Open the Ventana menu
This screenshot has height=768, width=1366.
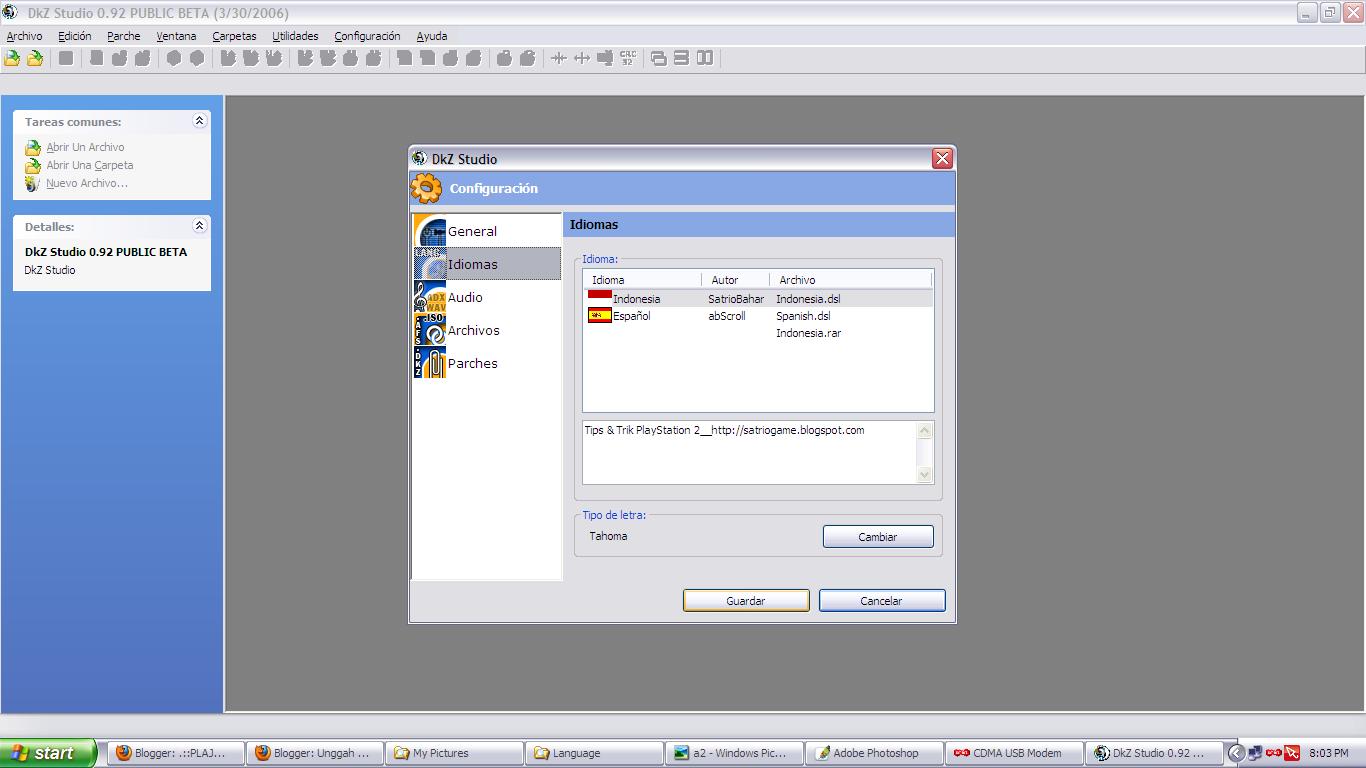(176, 36)
